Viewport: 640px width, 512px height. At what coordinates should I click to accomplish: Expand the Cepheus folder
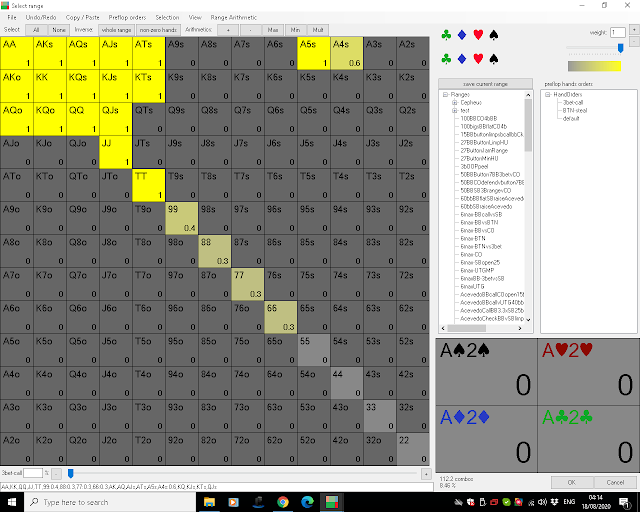click(454, 102)
